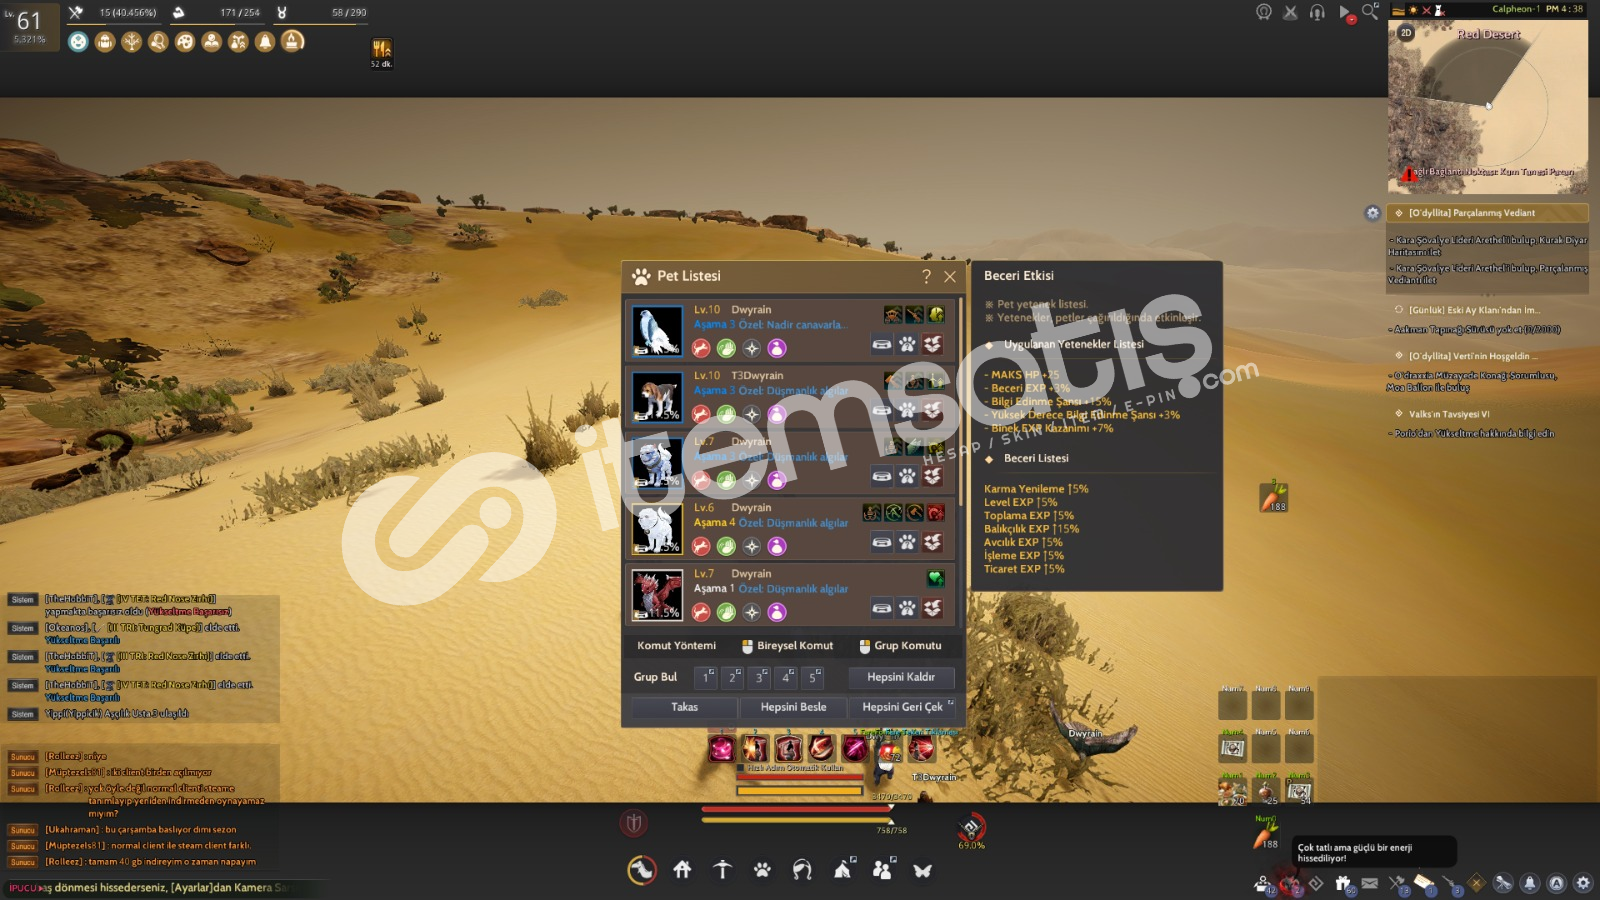
Task: Toggle green loot icon for red dragon pet
Action: 726,612
